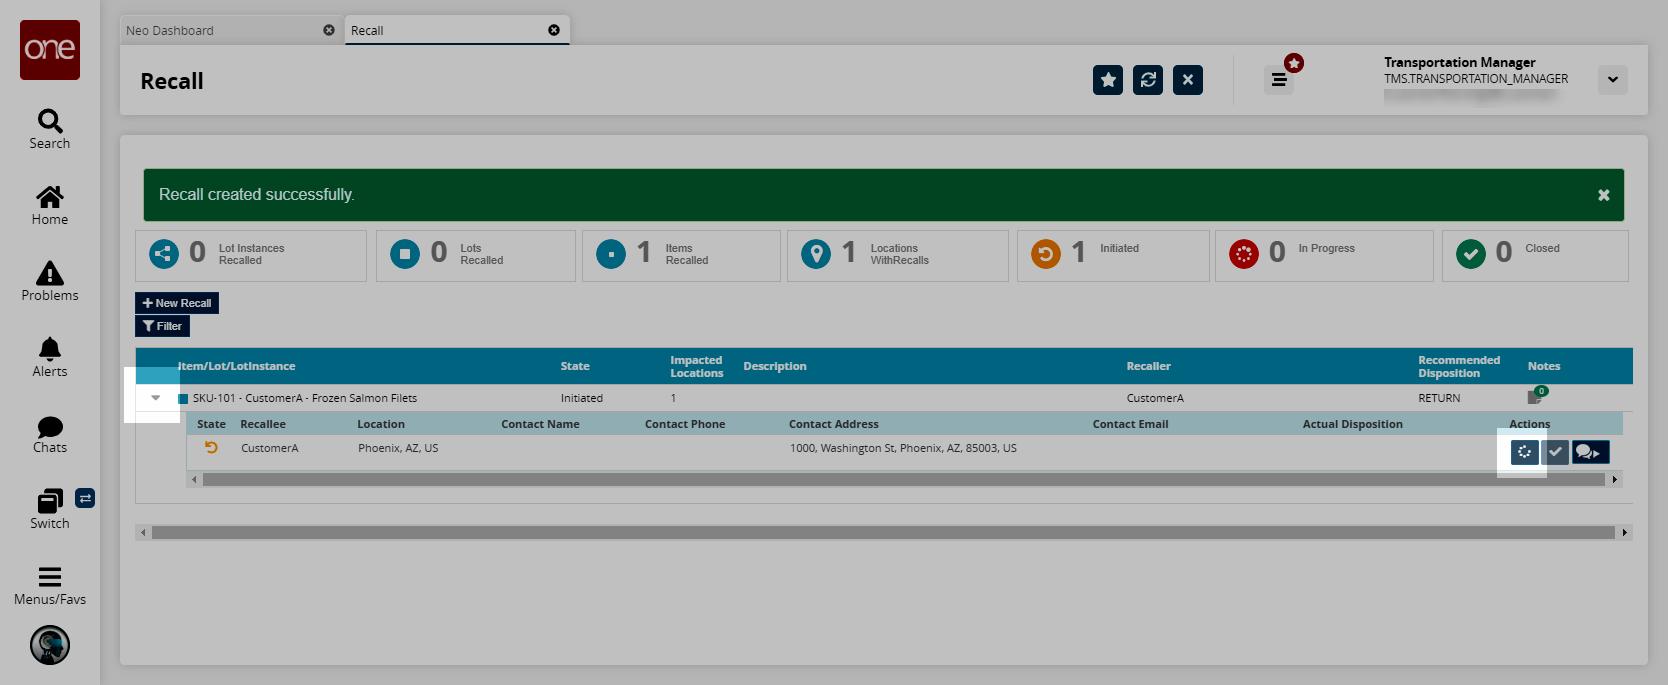Image resolution: width=1668 pixels, height=685 pixels.
Task: Create a New Recall
Action: 177,303
